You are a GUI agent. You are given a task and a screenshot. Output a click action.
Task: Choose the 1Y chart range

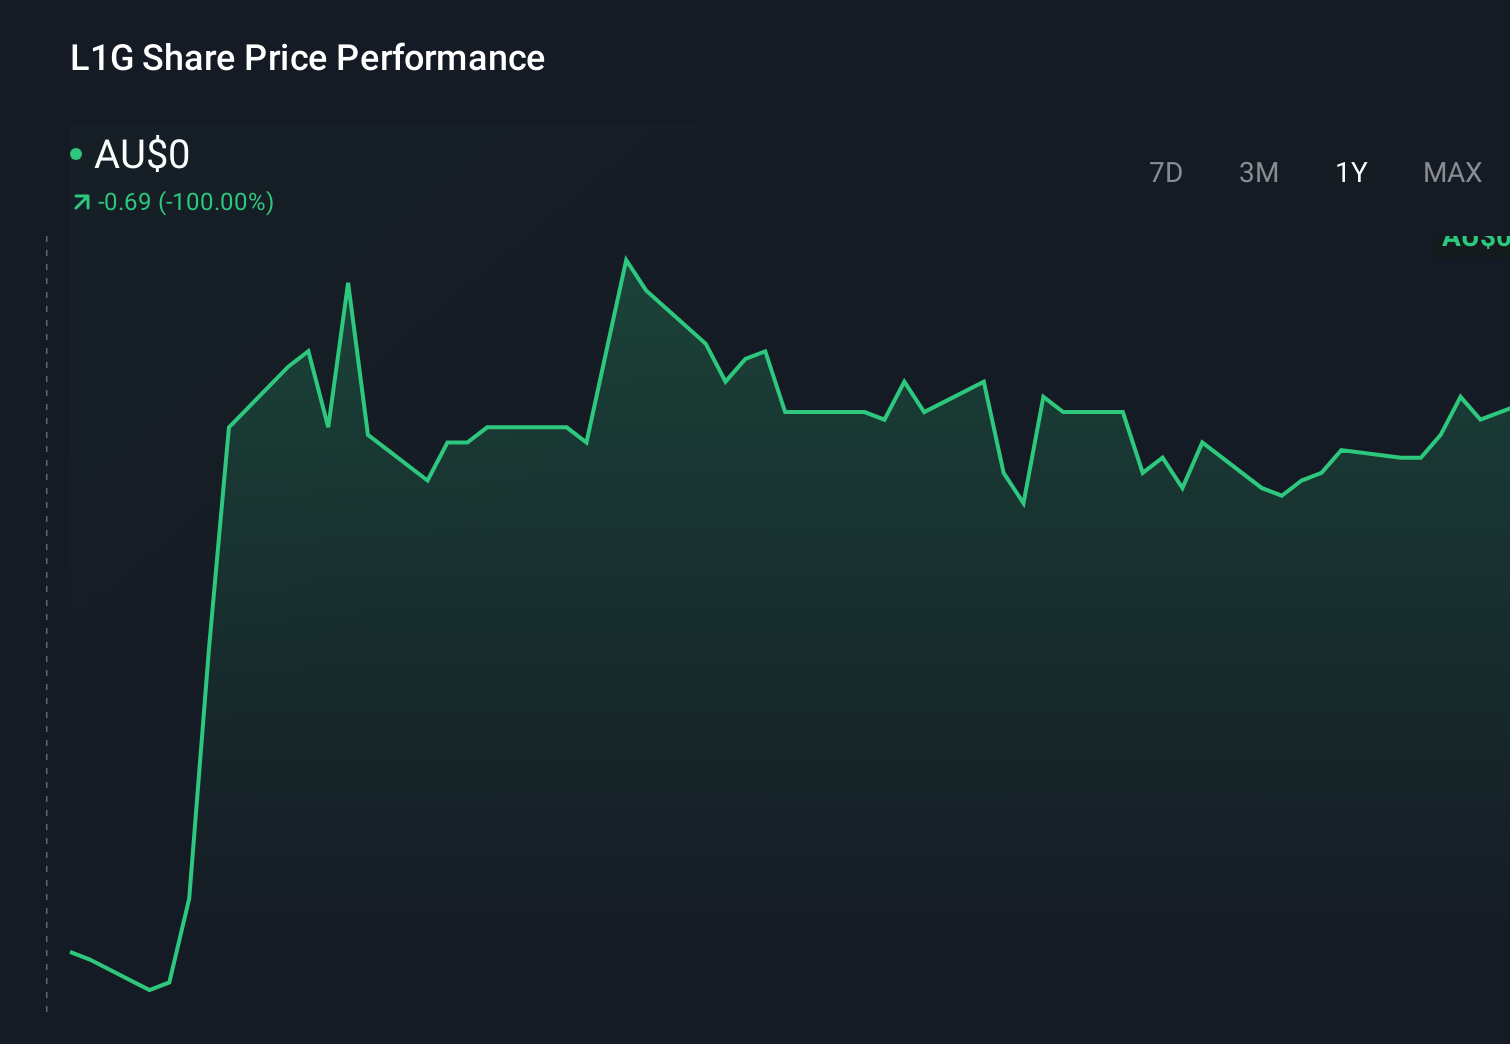[1351, 173]
